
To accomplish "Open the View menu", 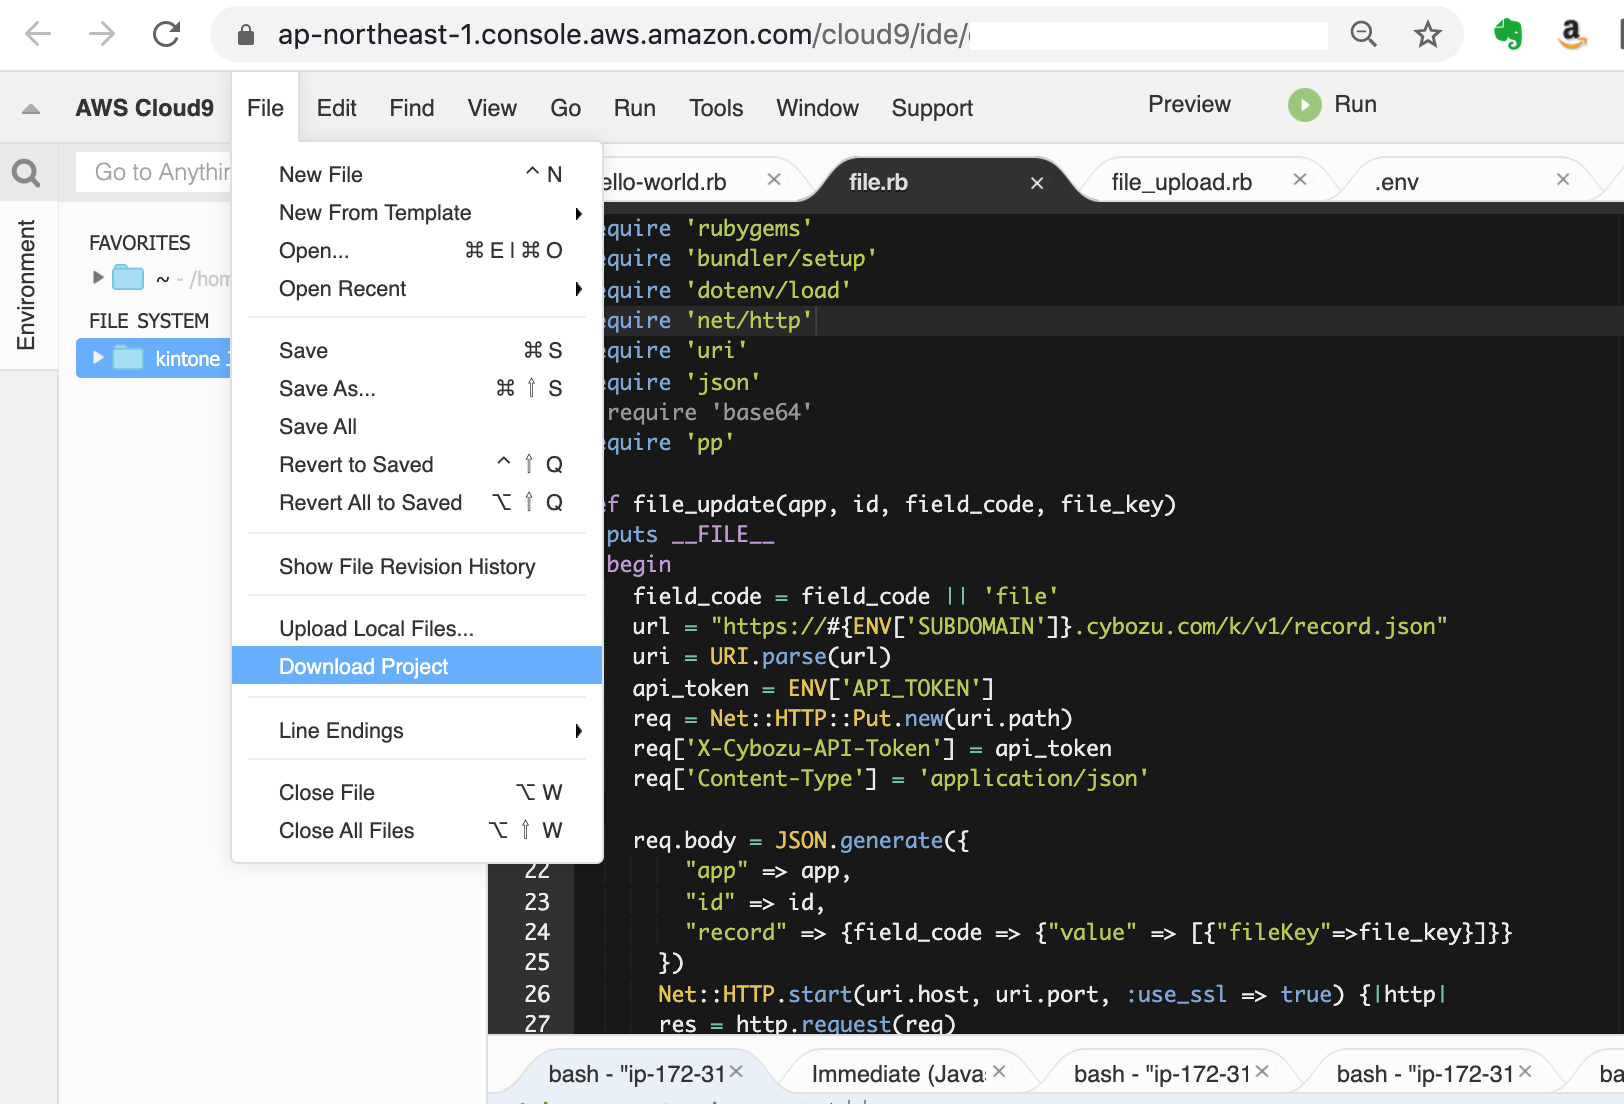I will coord(492,108).
